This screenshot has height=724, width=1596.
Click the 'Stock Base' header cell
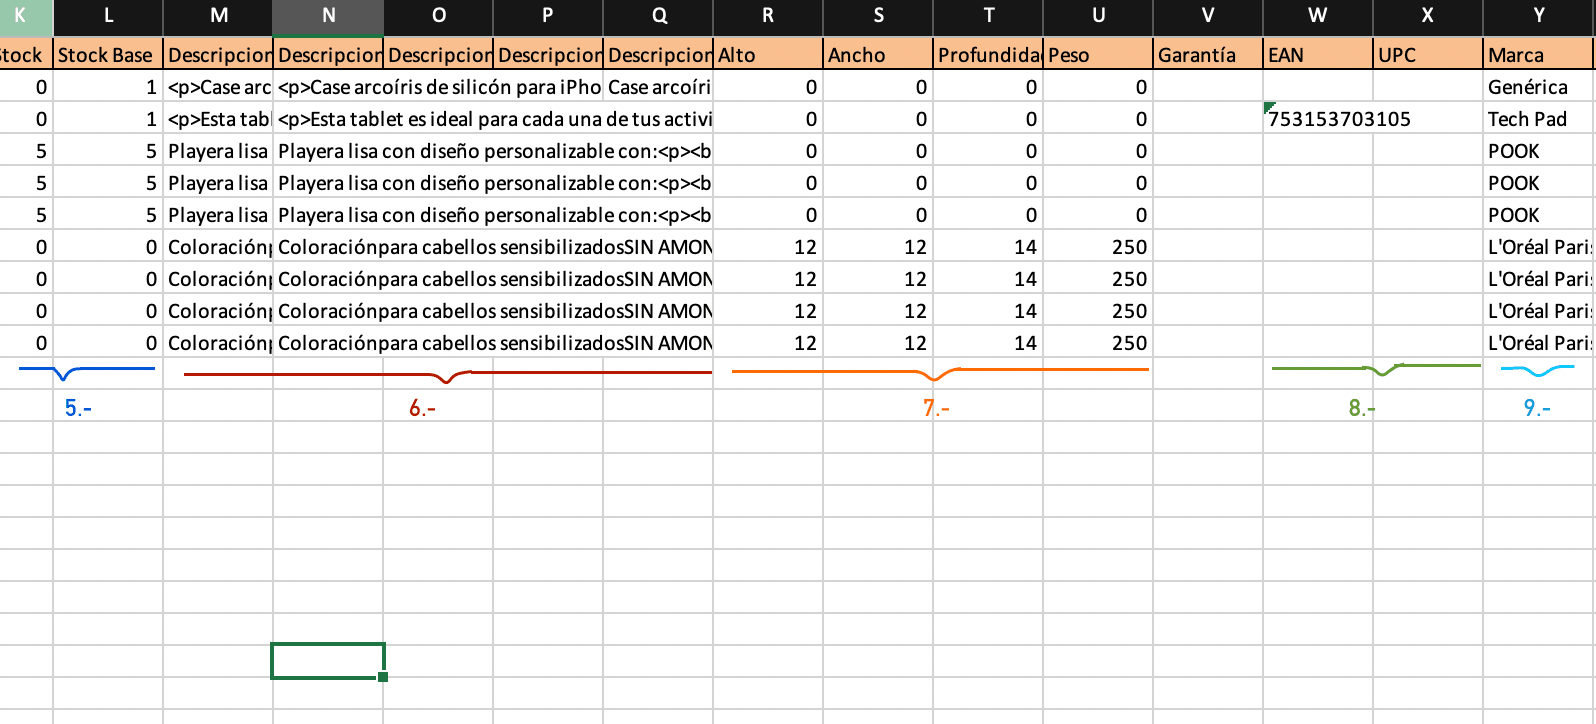point(108,55)
